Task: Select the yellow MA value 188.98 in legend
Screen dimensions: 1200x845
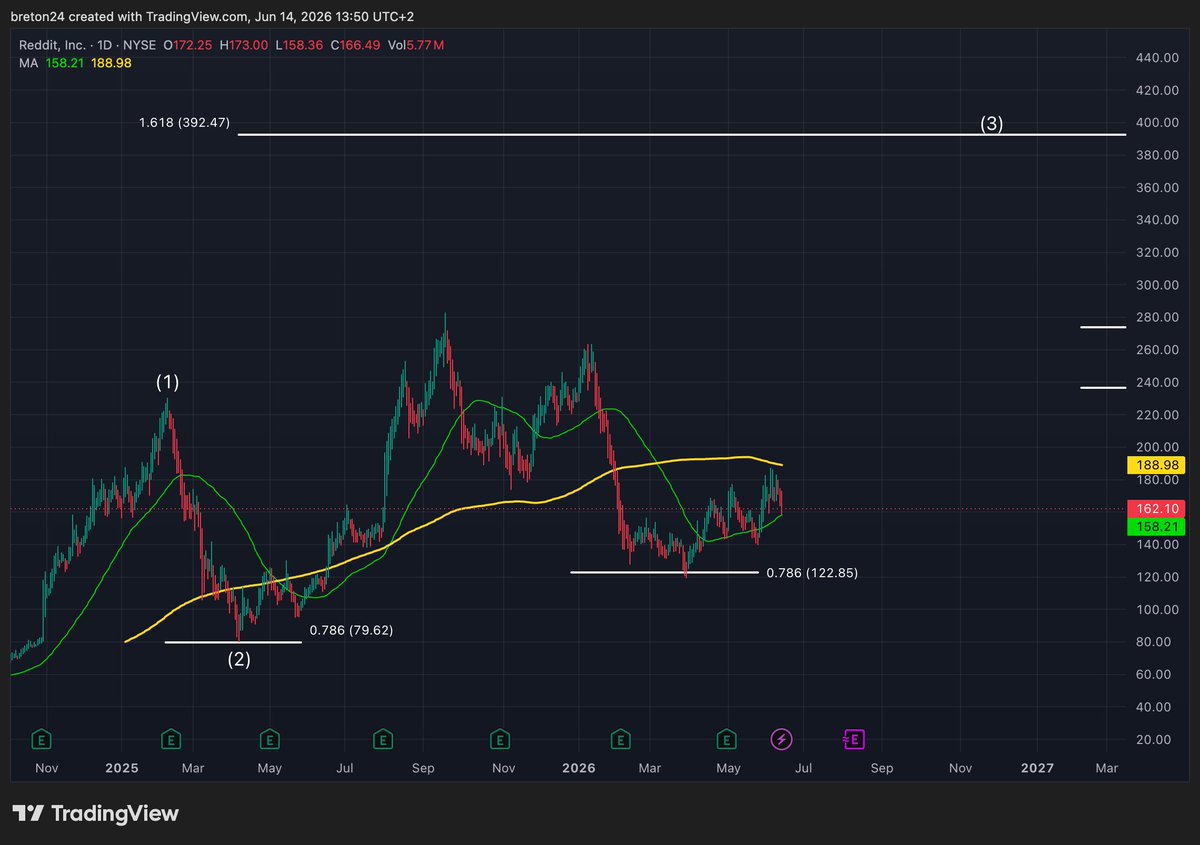Action: tap(112, 63)
